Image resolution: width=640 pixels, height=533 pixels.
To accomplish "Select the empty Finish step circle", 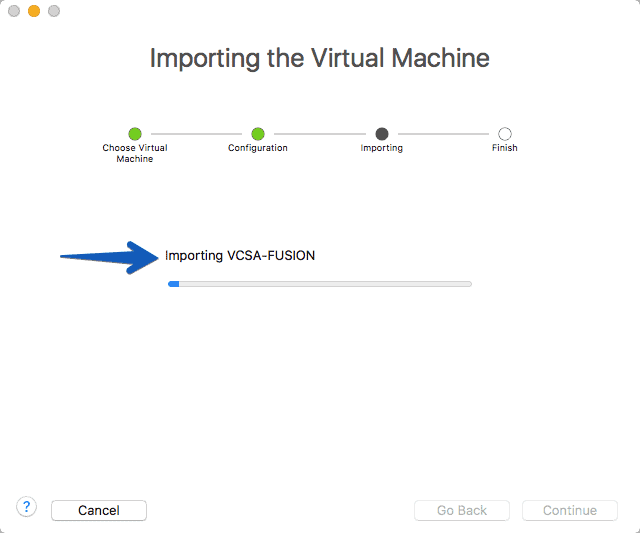I will [505, 134].
